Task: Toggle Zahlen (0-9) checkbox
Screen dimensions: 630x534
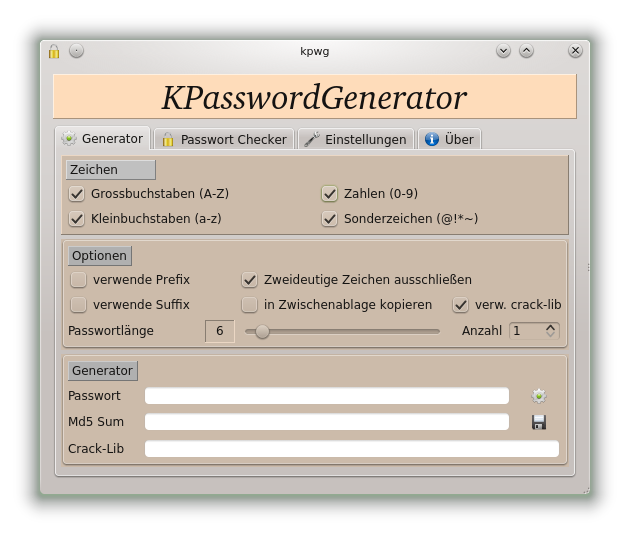Action: (329, 194)
